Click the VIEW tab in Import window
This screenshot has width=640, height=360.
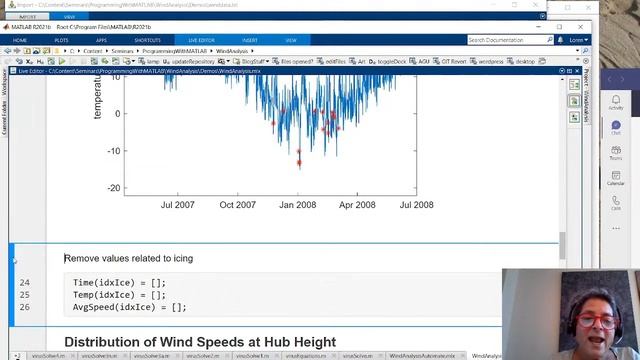coord(69,17)
